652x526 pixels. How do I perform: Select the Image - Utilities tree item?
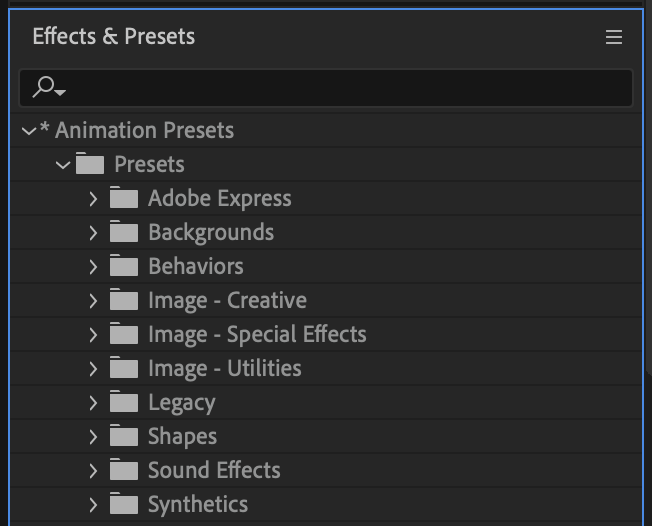click(326, 368)
